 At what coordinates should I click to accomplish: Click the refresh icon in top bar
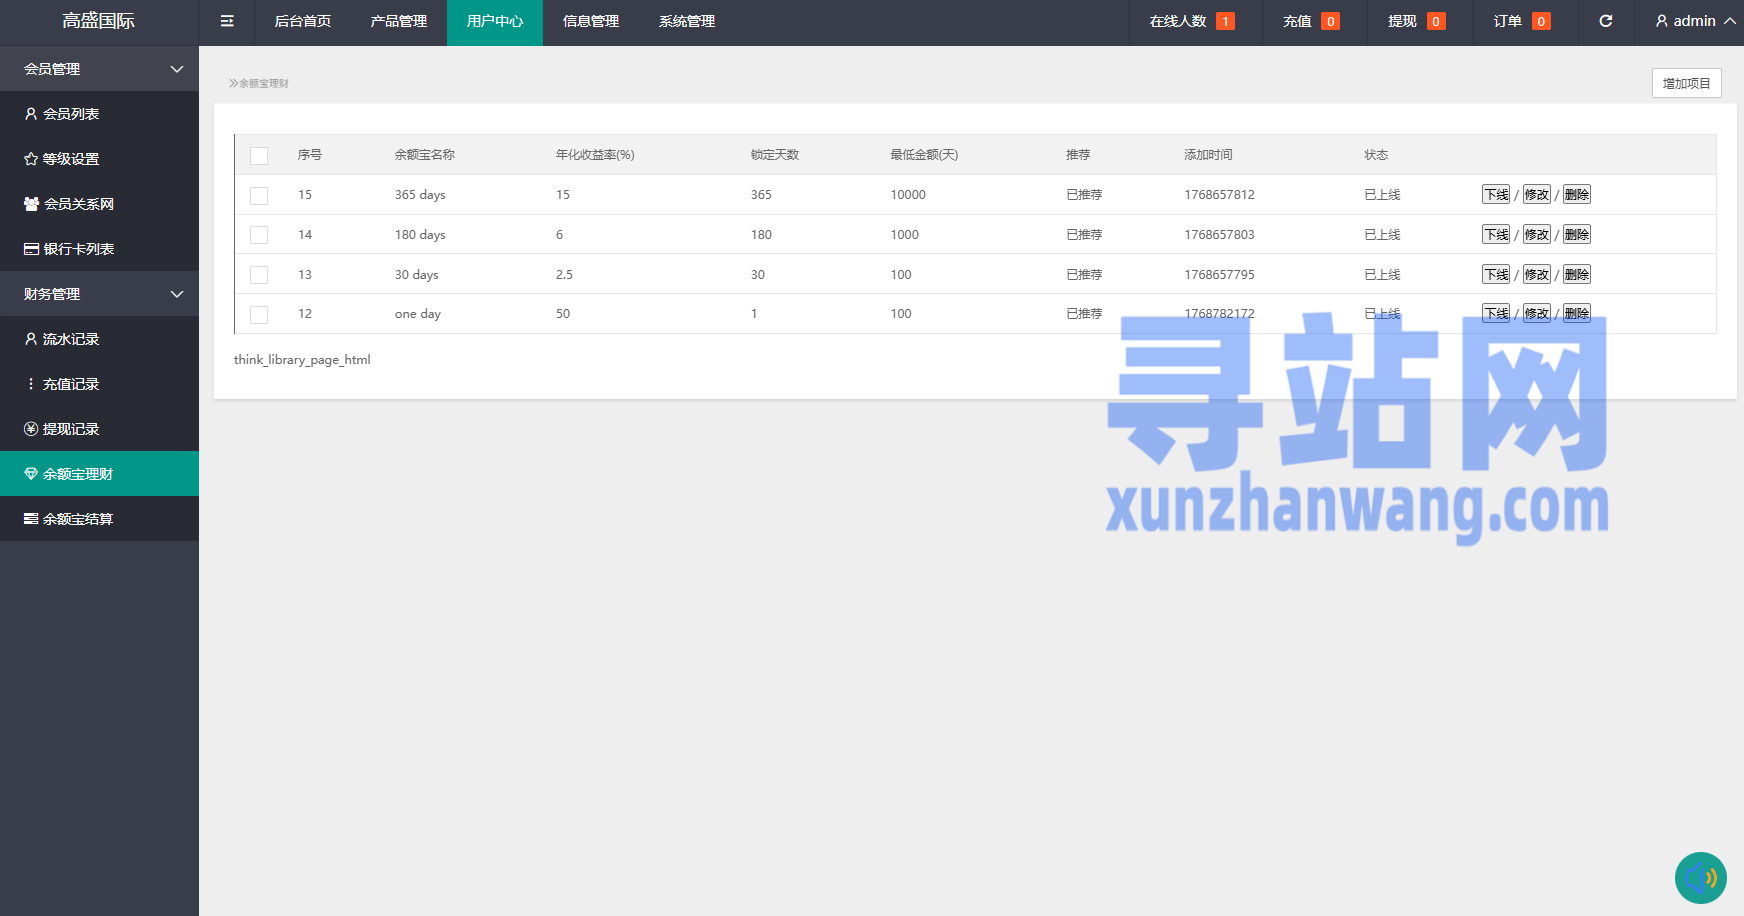1606,21
